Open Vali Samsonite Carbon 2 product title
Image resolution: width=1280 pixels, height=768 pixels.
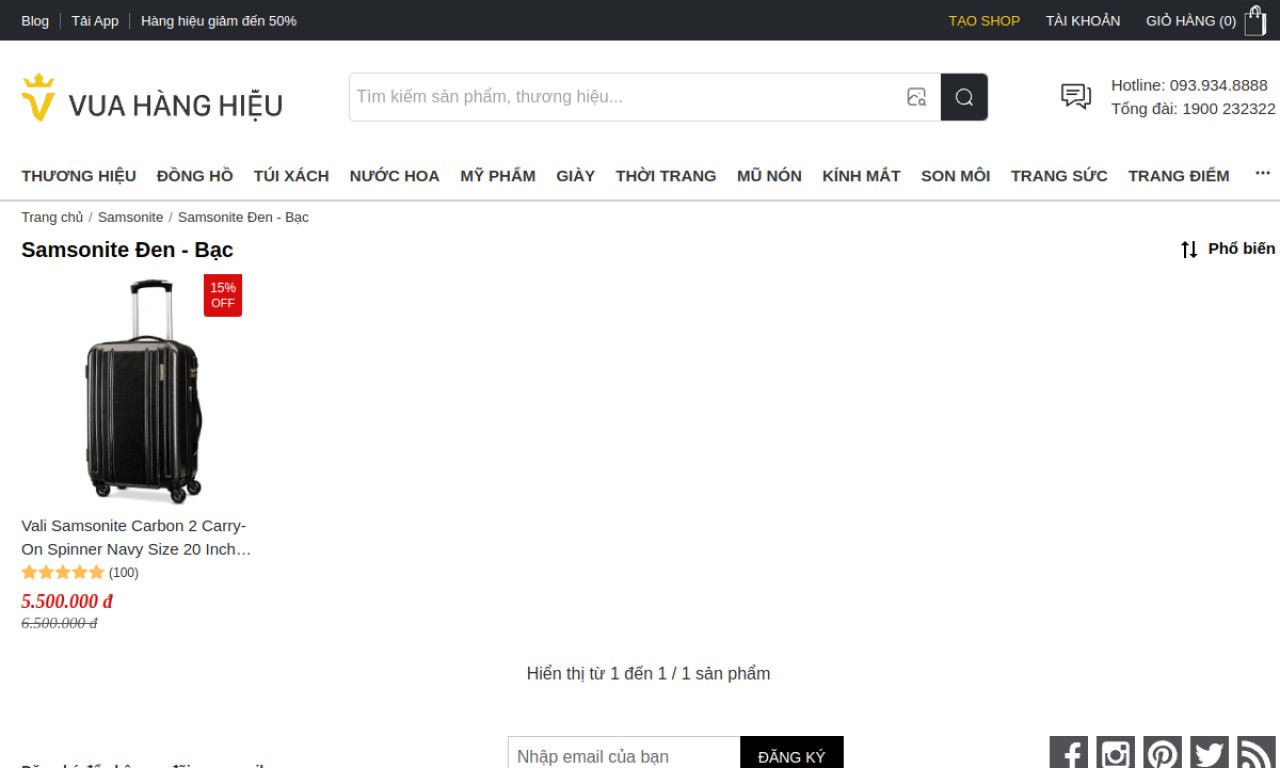point(136,537)
